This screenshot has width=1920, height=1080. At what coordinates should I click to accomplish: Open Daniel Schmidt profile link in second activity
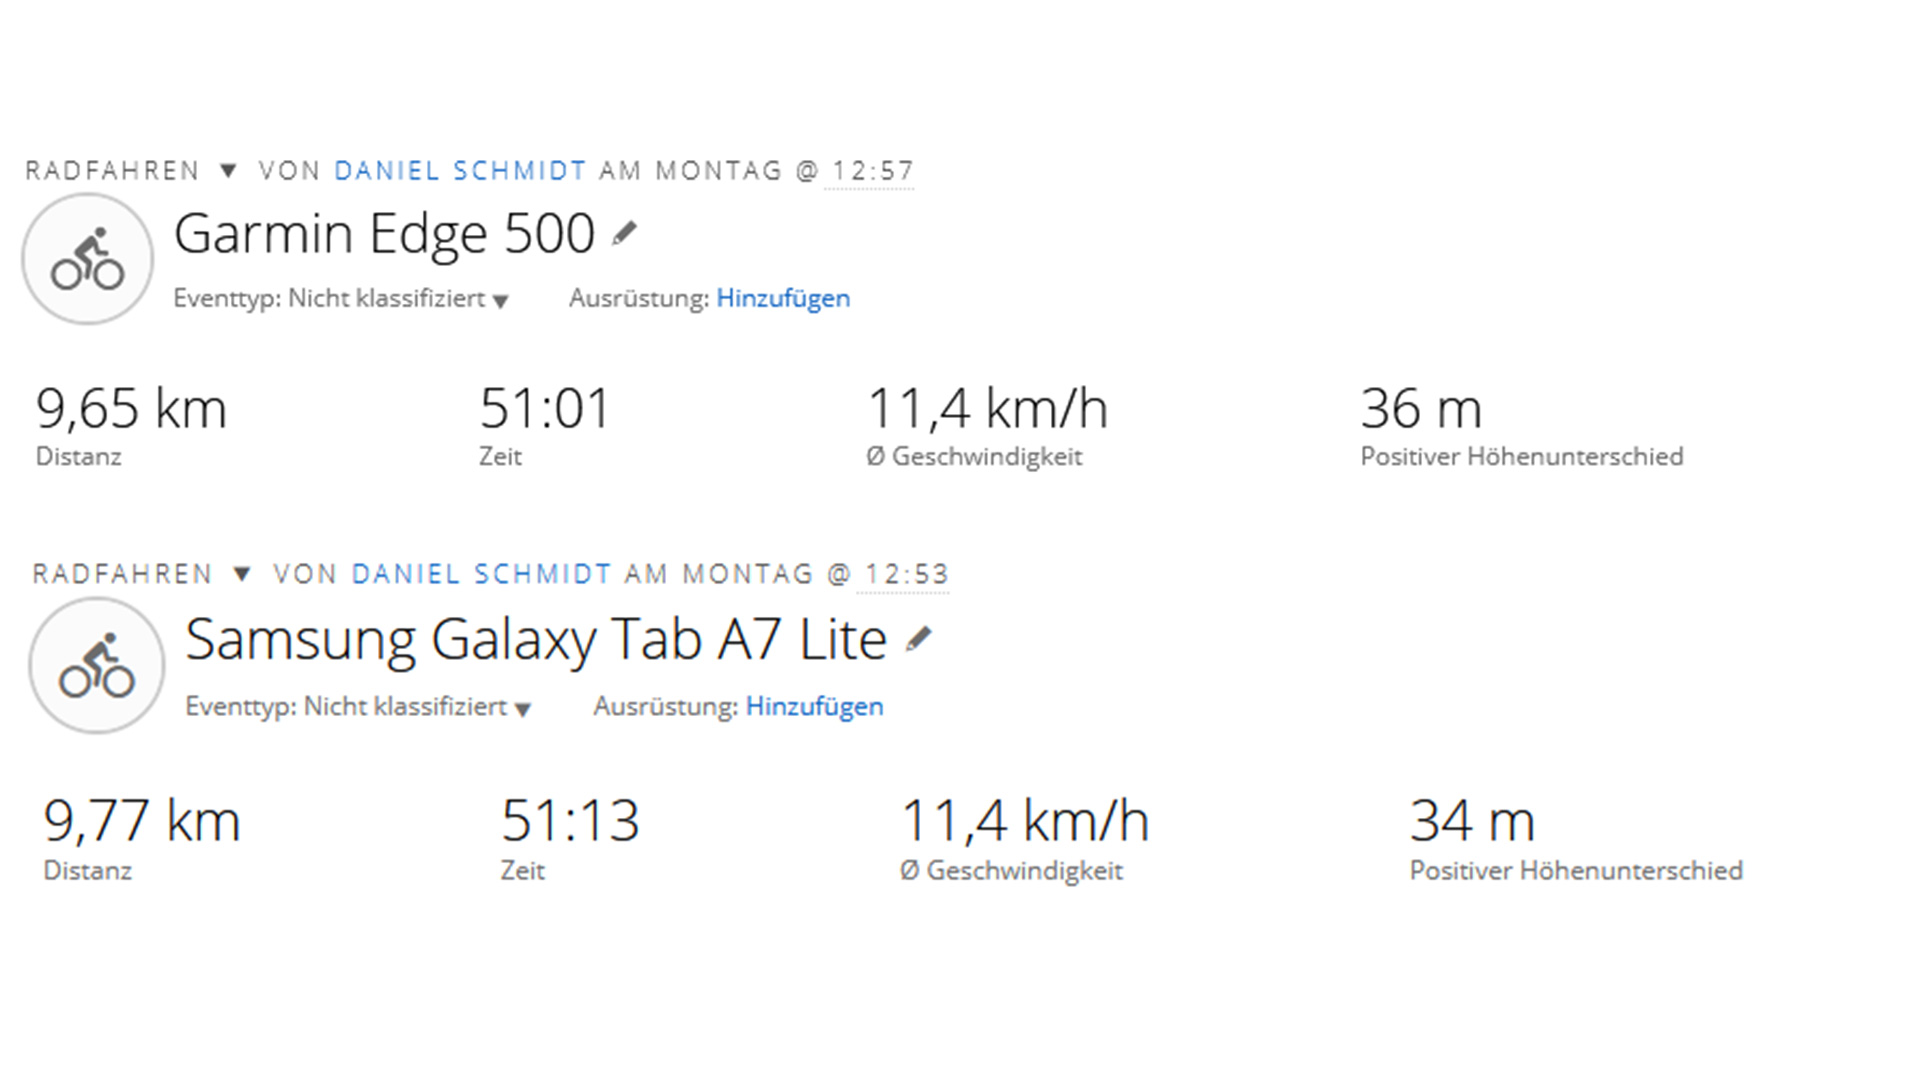481,574
